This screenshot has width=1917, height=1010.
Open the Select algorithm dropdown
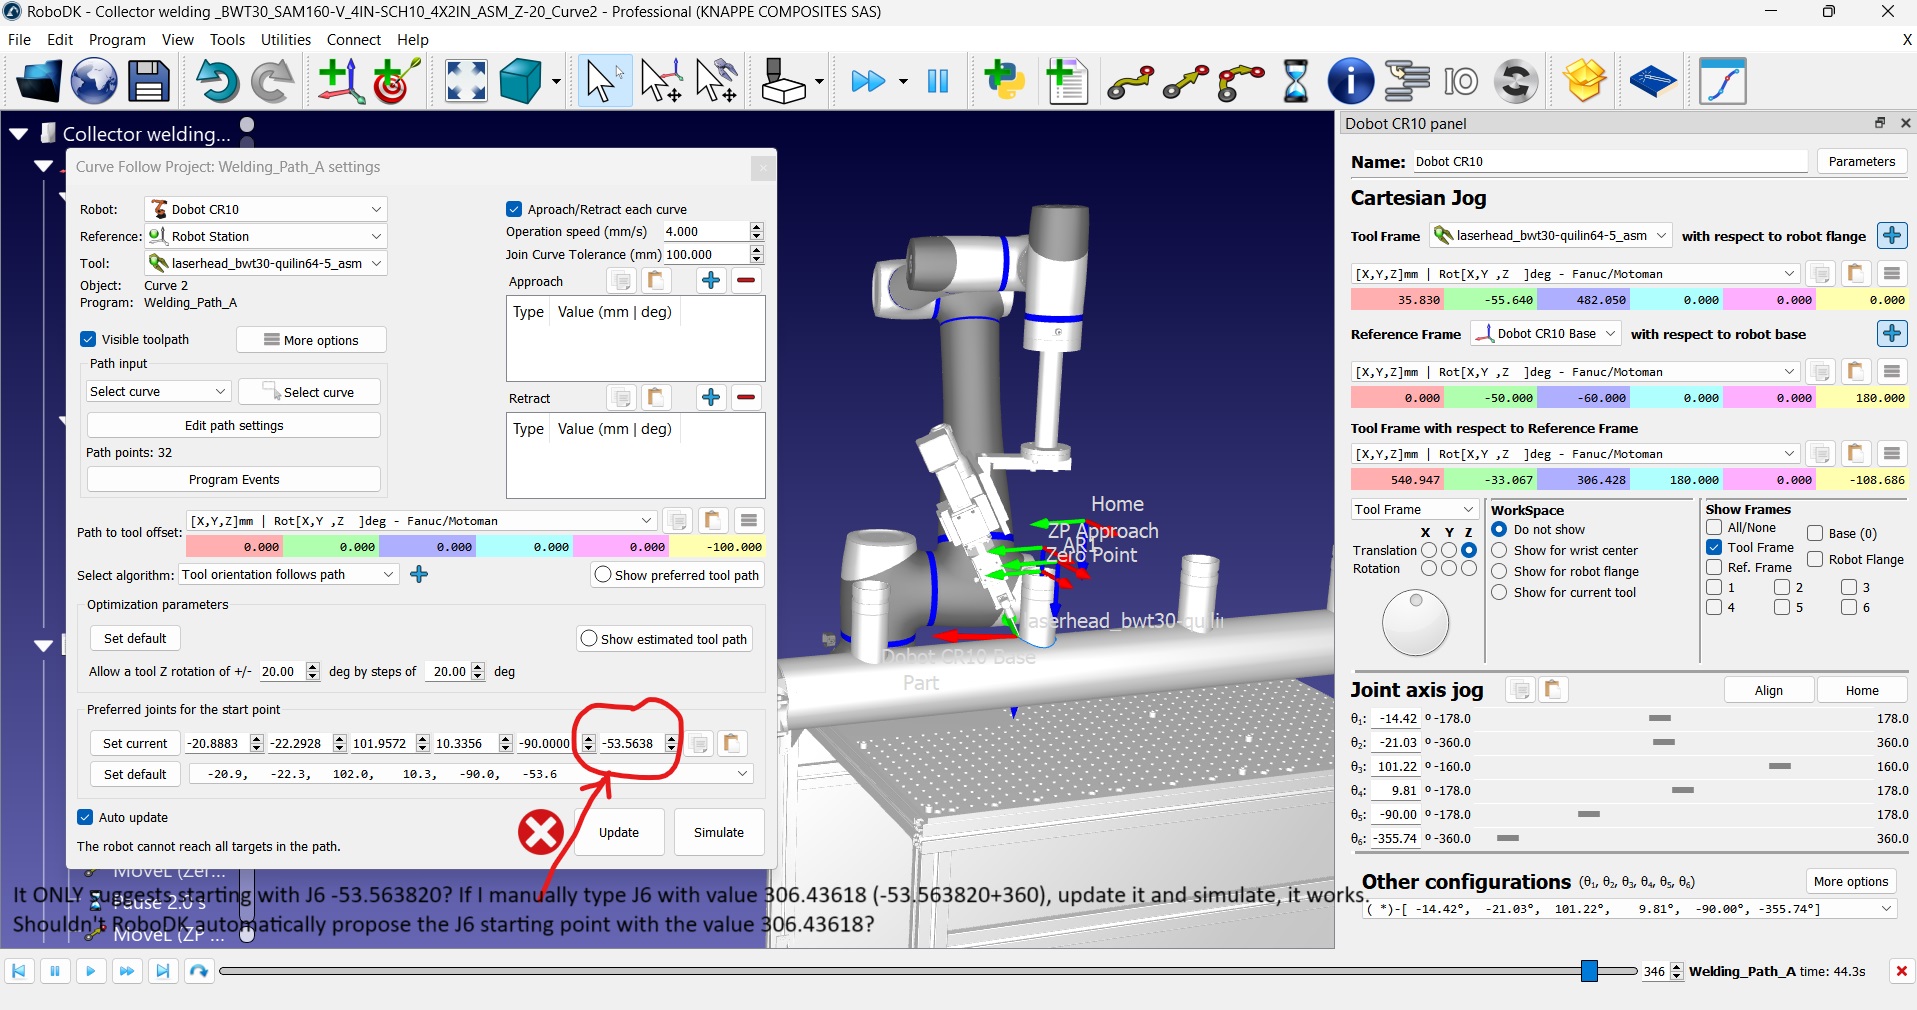tap(289, 574)
